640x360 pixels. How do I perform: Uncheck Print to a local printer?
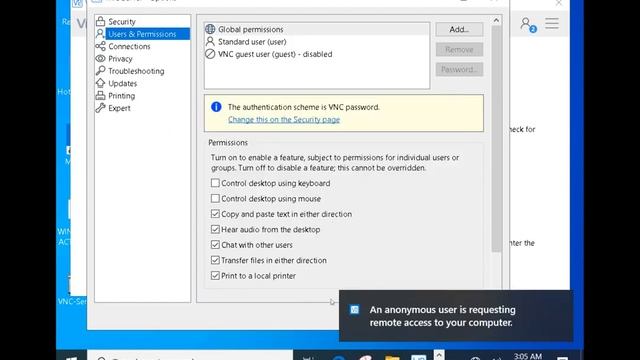(215, 276)
